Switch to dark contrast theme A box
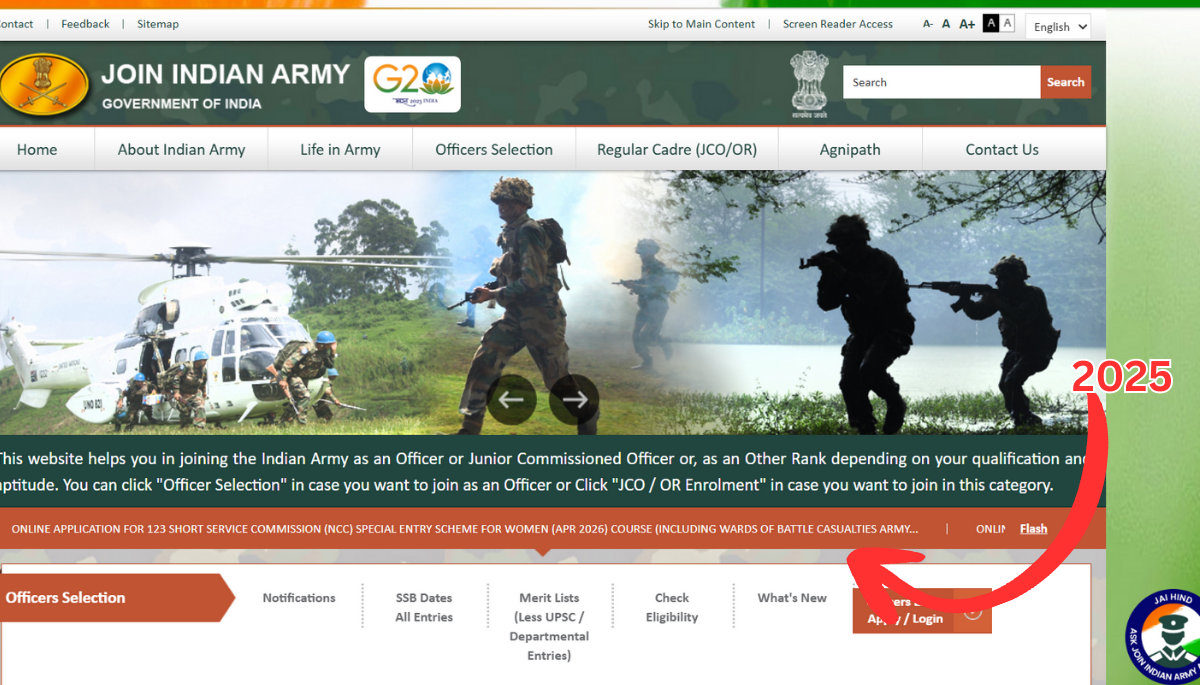The height and width of the screenshot is (685, 1200). [991, 23]
